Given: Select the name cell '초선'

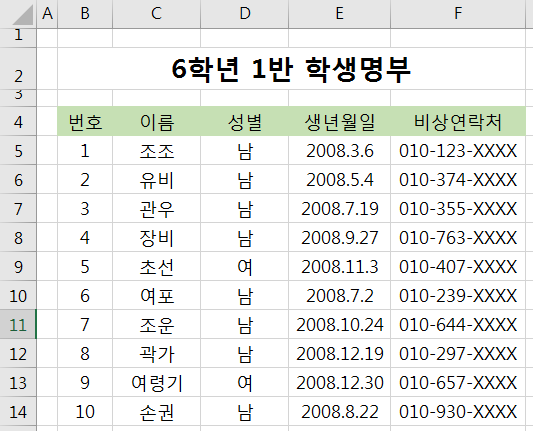Looking at the screenshot, I should (x=156, y=266).
